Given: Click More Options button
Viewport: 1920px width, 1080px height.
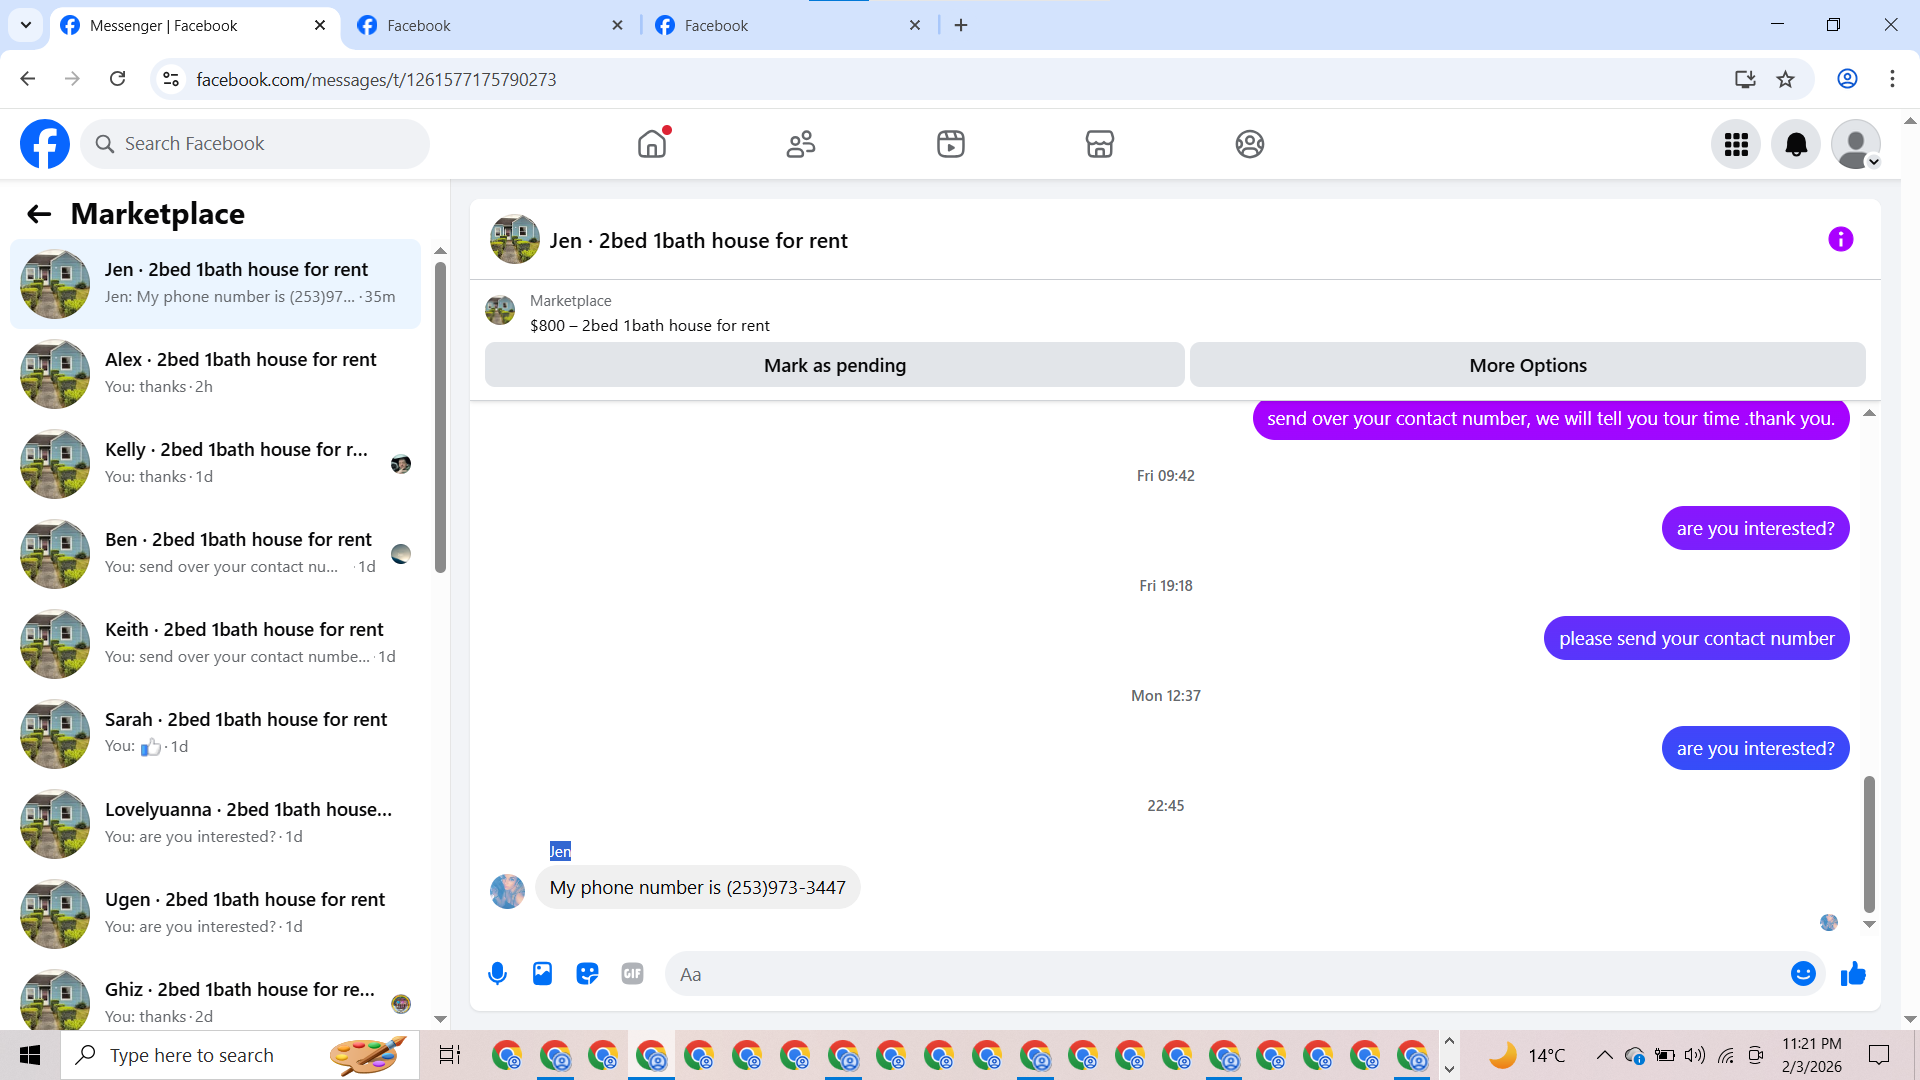Looking at the screenshot, I should 1527,366.
